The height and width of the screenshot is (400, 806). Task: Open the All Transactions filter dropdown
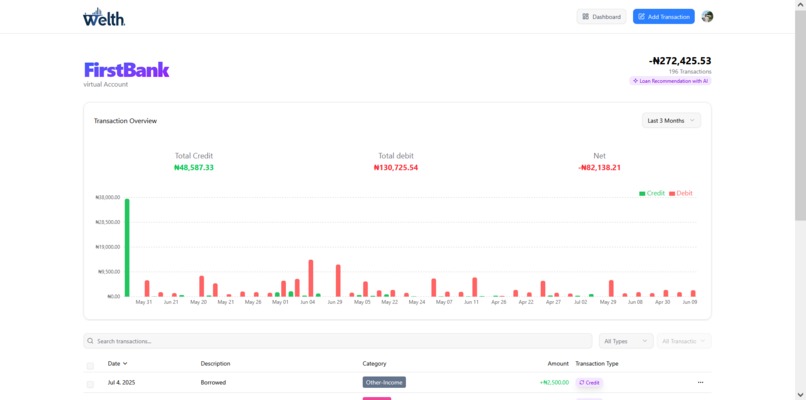tap(684, 341)
